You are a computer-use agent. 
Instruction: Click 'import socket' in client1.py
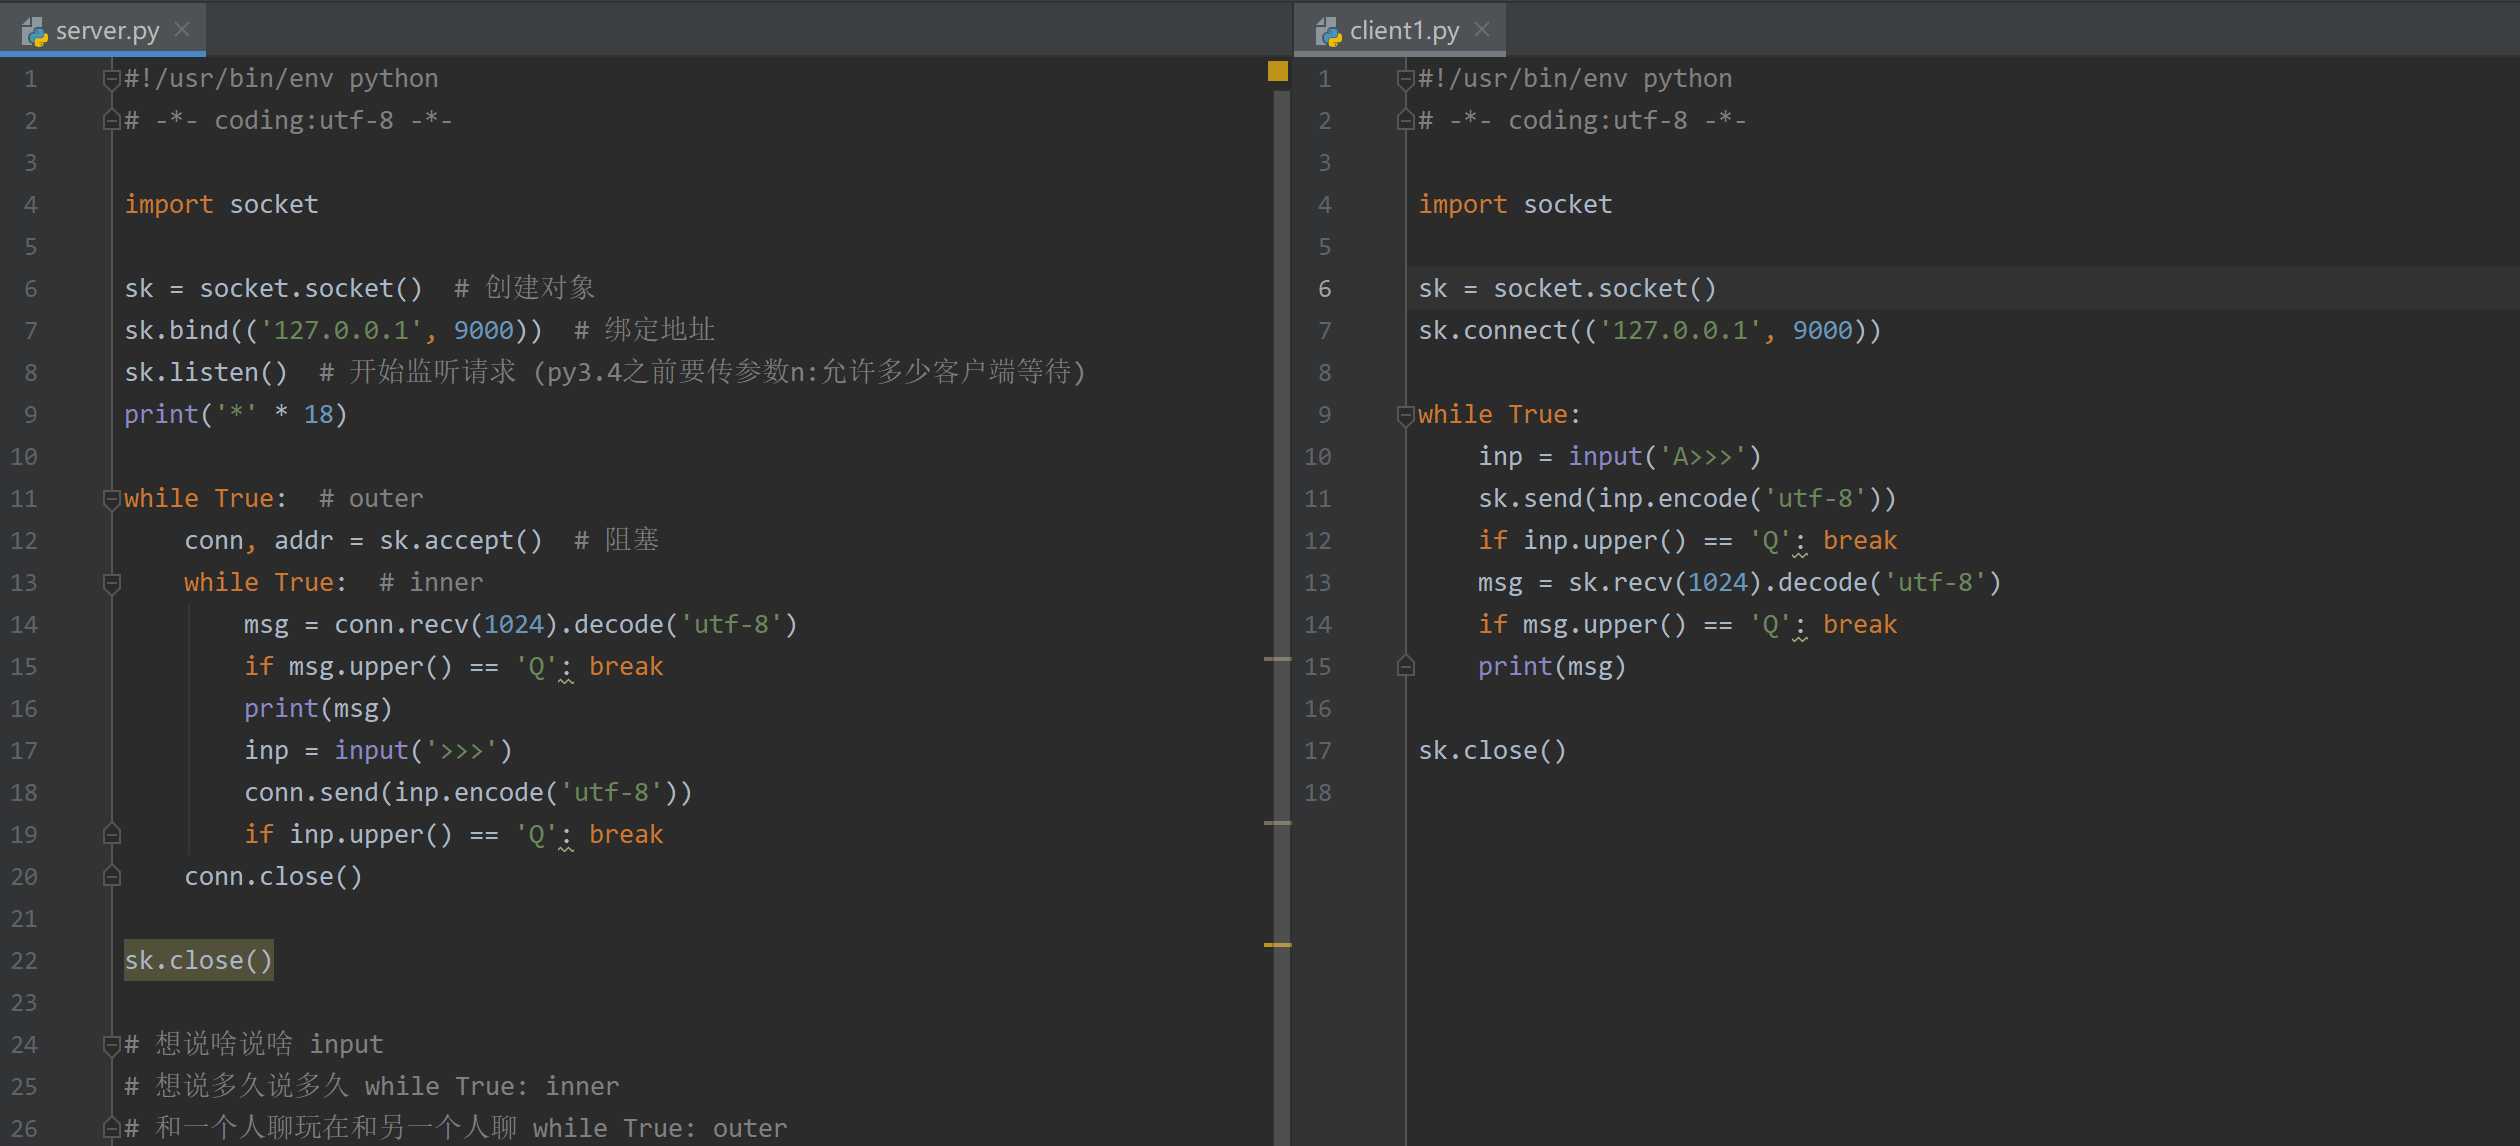pos(1515,205)
